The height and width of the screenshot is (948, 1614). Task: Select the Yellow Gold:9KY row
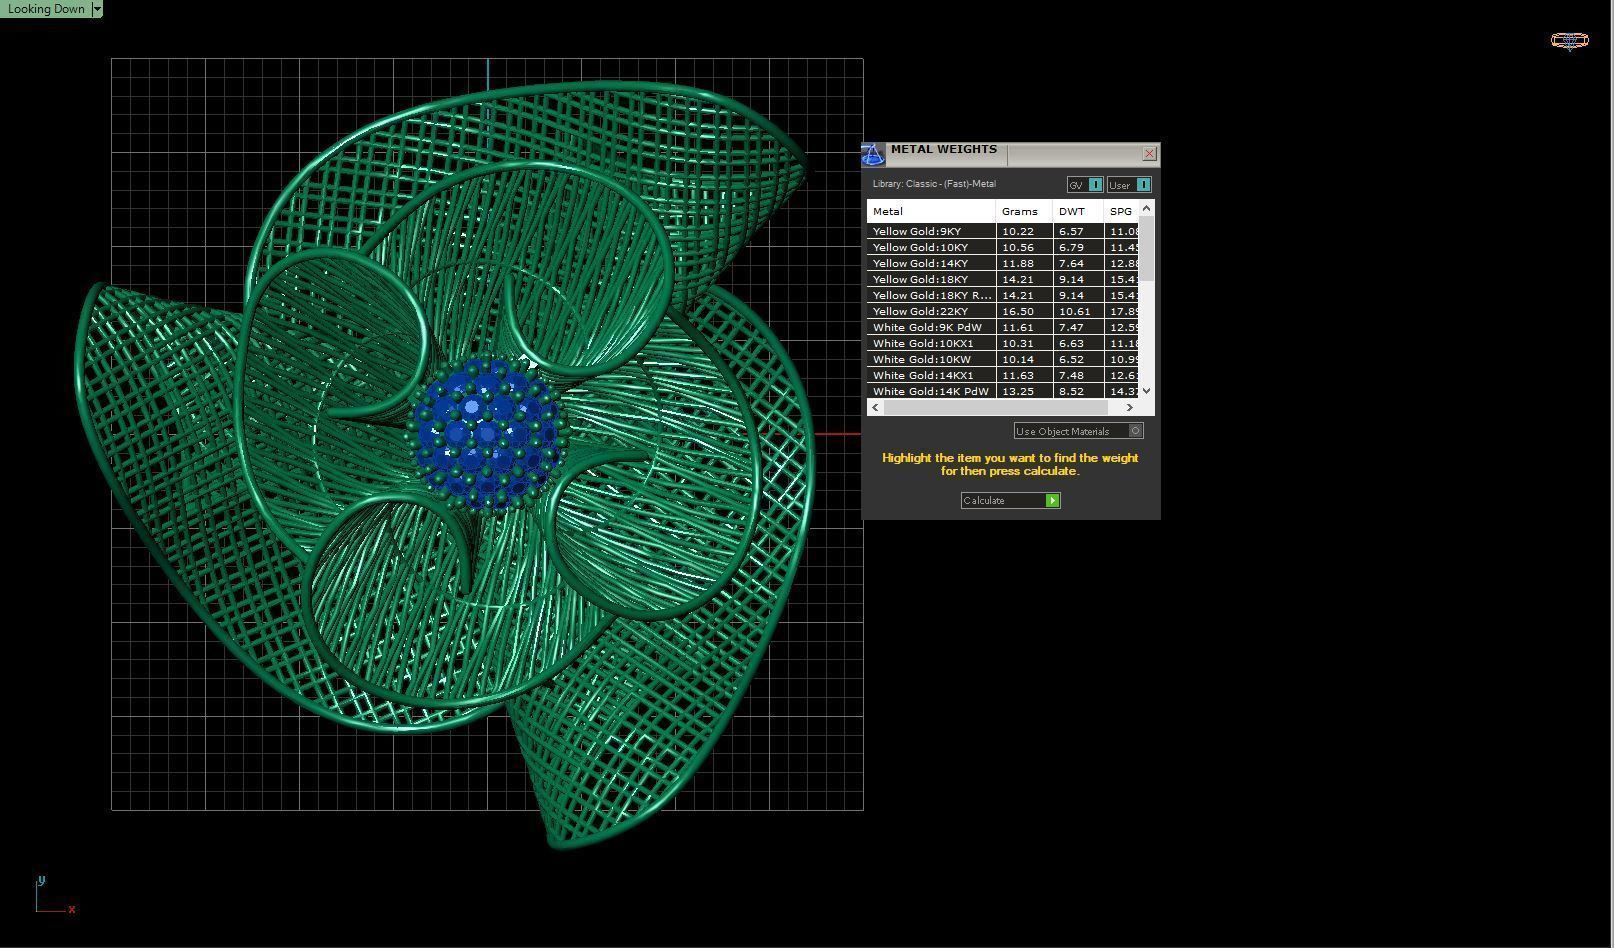(1003, 231)
